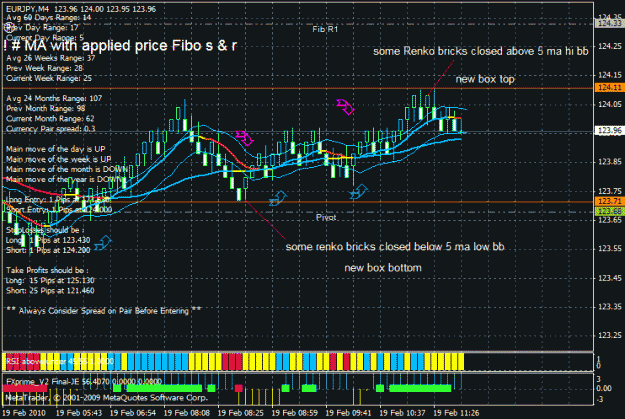Viewport: 625px width, 419px height.
Task: Select 'Current Month Range: 62' line
Action: point(50,119)
